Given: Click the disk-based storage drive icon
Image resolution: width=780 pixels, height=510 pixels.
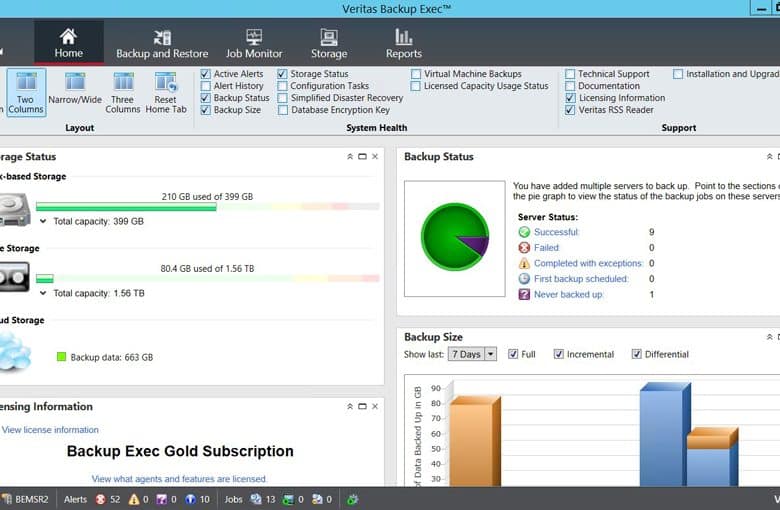Looking at the screenshot, I should tap(14, 209).
